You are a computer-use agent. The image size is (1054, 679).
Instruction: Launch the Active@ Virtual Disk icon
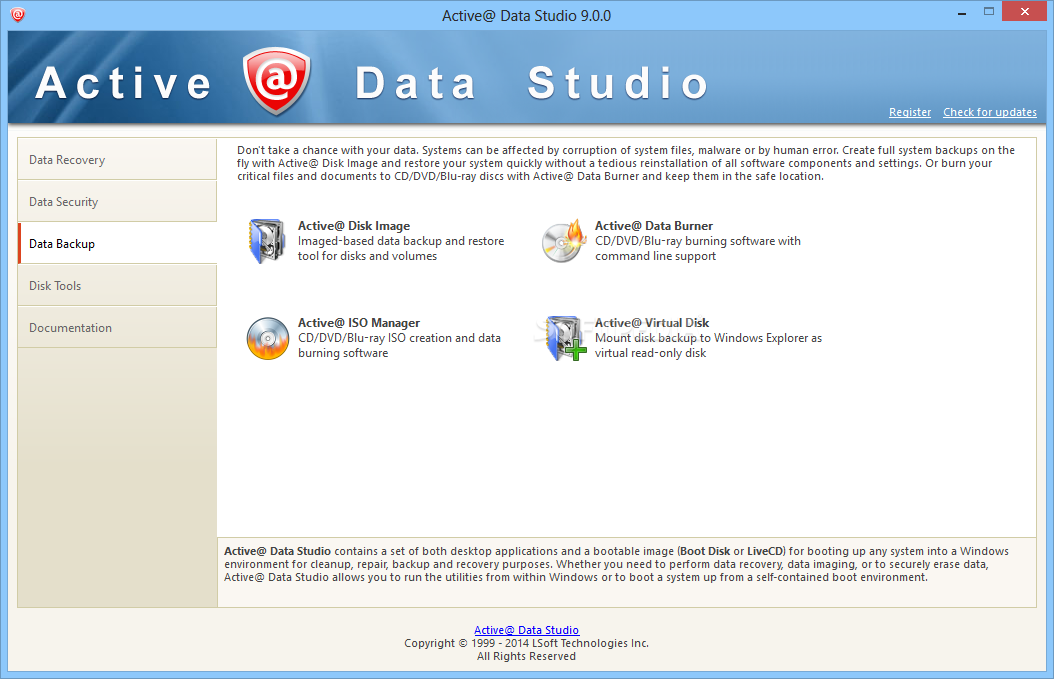click(x=565, y=338)
